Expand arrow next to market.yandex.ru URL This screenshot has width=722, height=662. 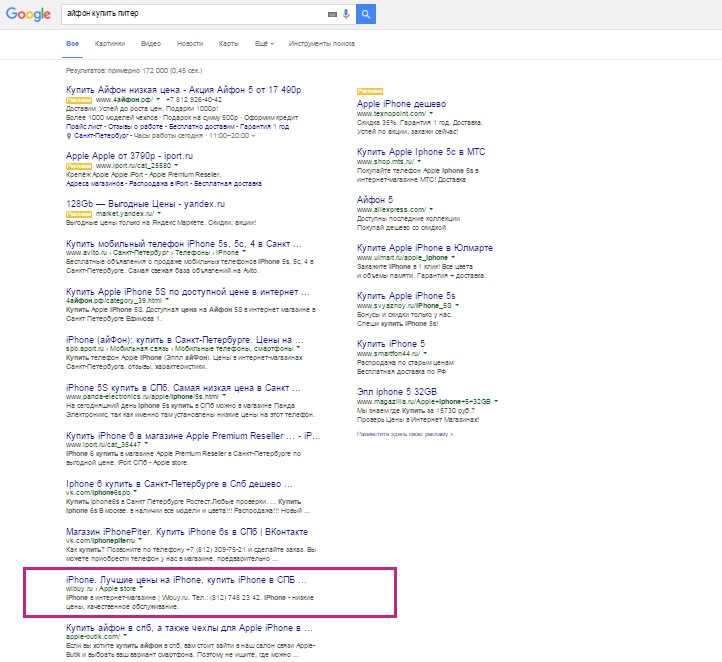pyautogui.click(x=159, y=214)
